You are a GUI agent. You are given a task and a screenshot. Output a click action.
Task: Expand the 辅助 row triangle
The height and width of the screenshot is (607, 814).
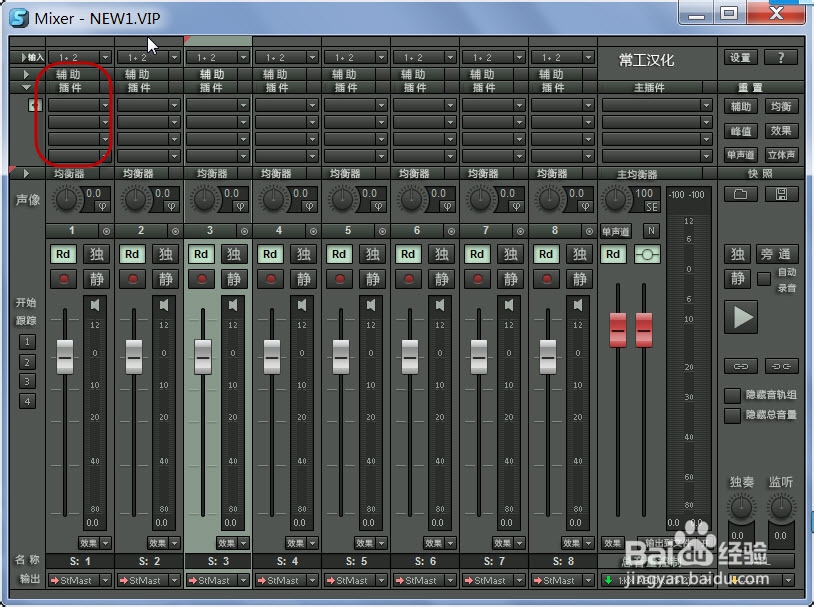(26, 74)
